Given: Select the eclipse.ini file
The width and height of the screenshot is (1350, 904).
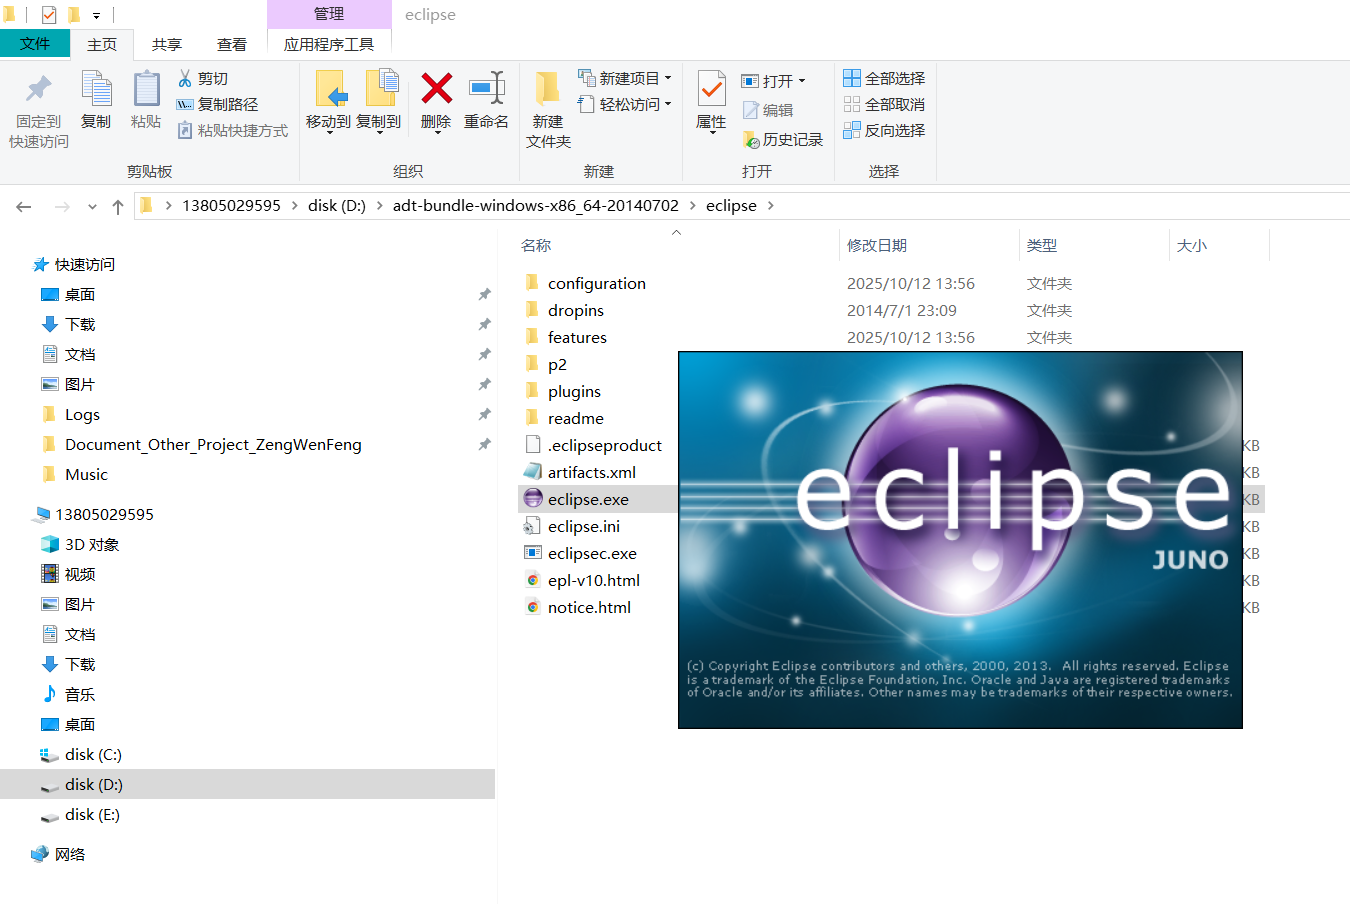Looking at the screenshot, I should (x=584, y=526).
